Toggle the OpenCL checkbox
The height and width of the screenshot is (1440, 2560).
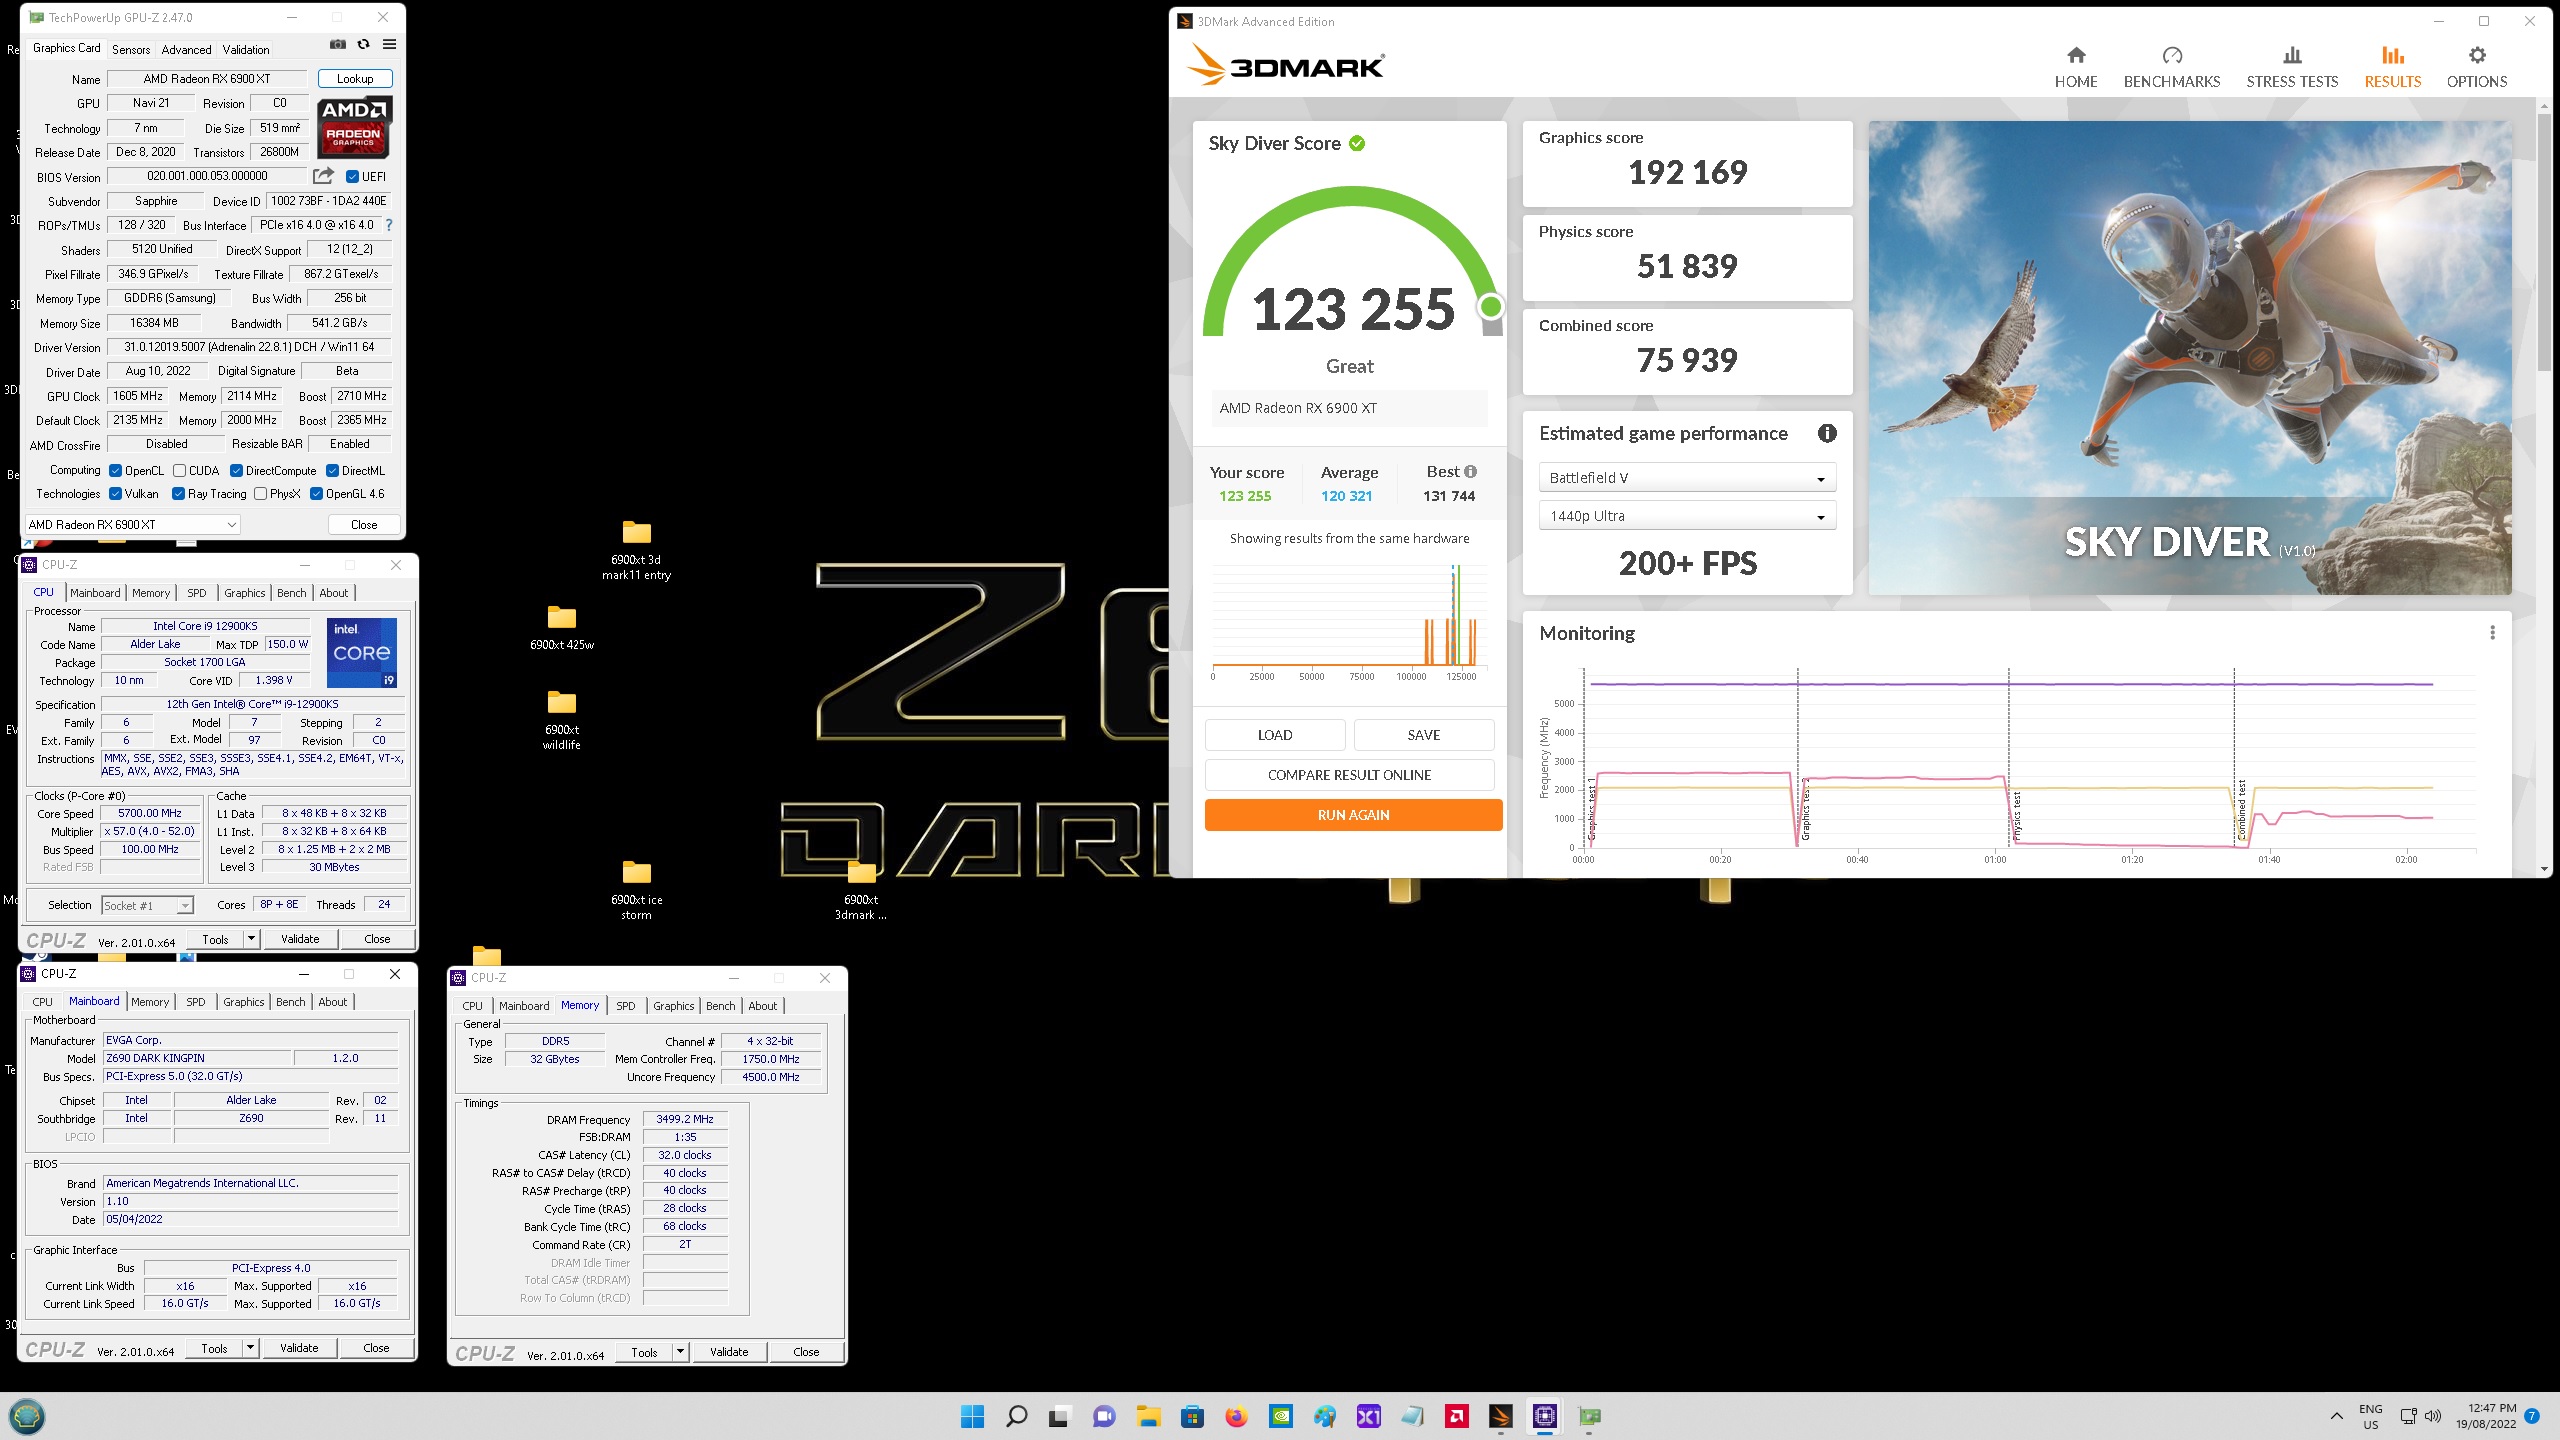(x=116, y=471)
